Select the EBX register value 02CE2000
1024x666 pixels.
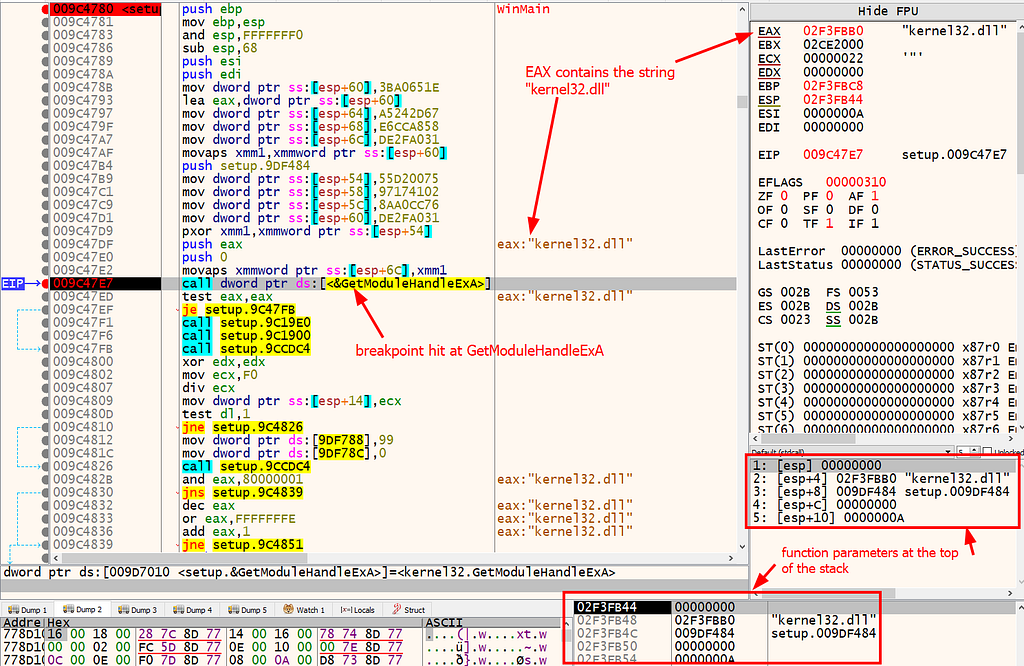click(x=833, y=44)
